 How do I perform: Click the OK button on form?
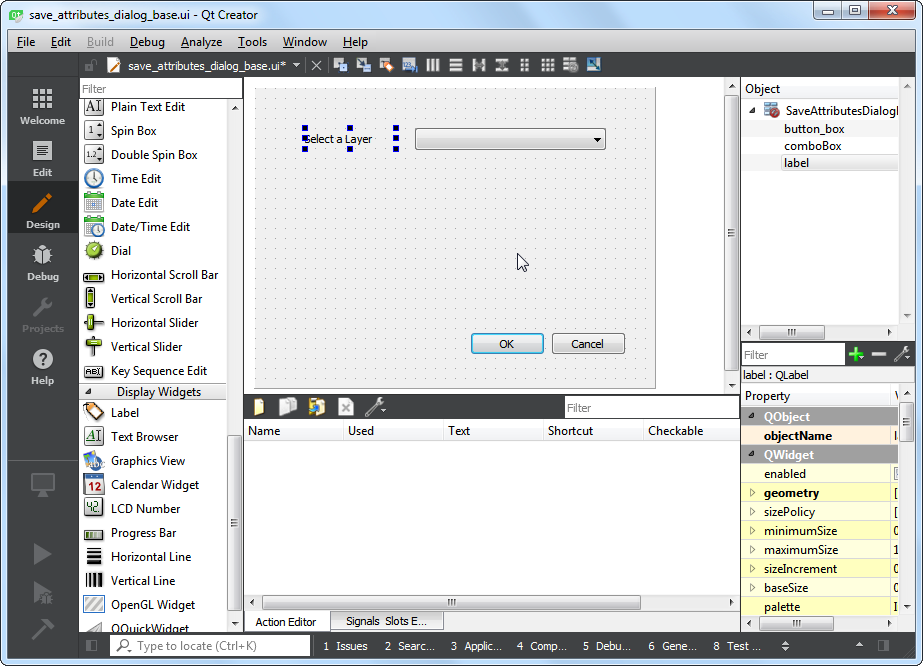point(507,344)
